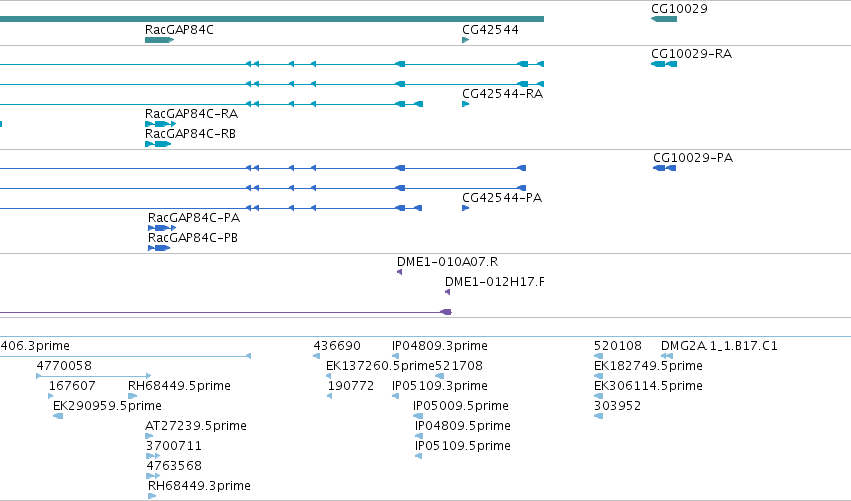Click the CG10029-RA transcript label
The height and width of the screenshot is (501, 851).
tap(691, 54)
